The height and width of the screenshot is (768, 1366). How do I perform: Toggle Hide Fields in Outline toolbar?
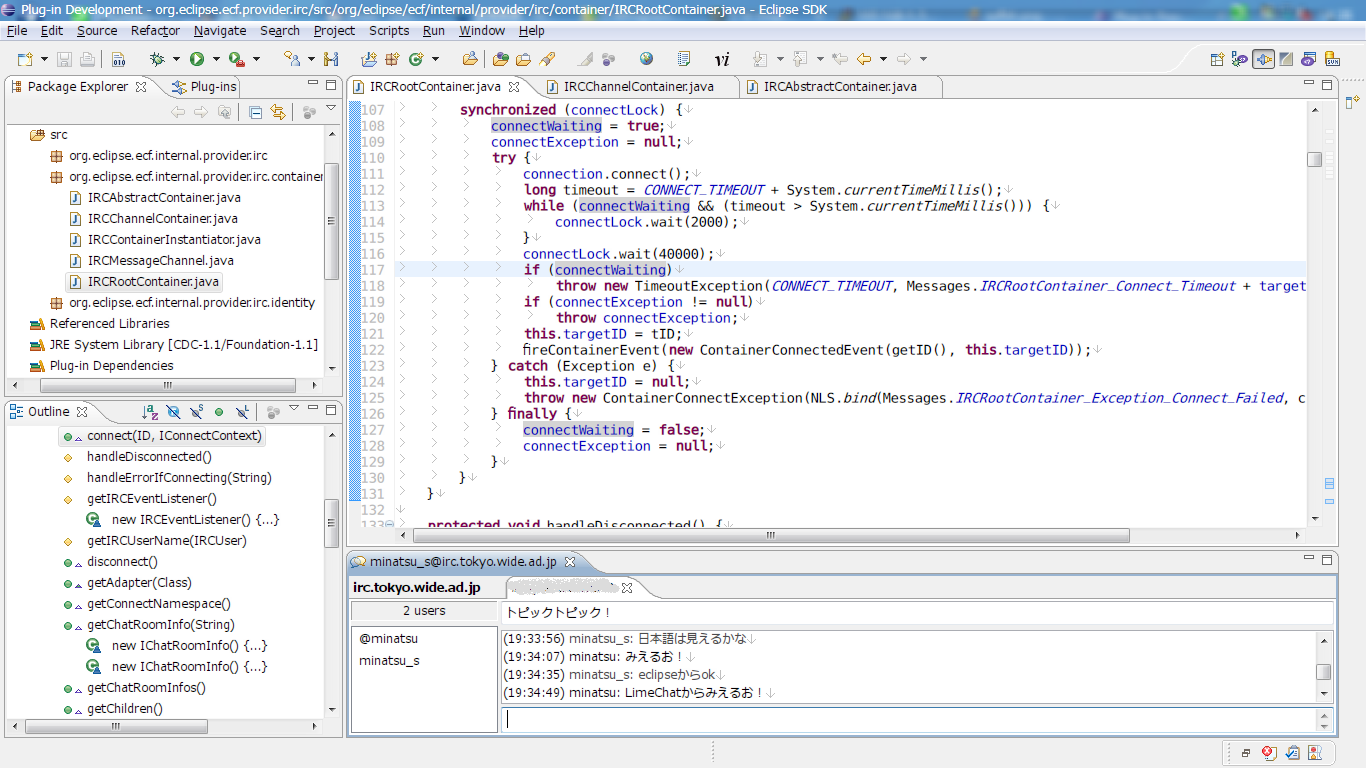pyautogui.click(x=173, y=411)
